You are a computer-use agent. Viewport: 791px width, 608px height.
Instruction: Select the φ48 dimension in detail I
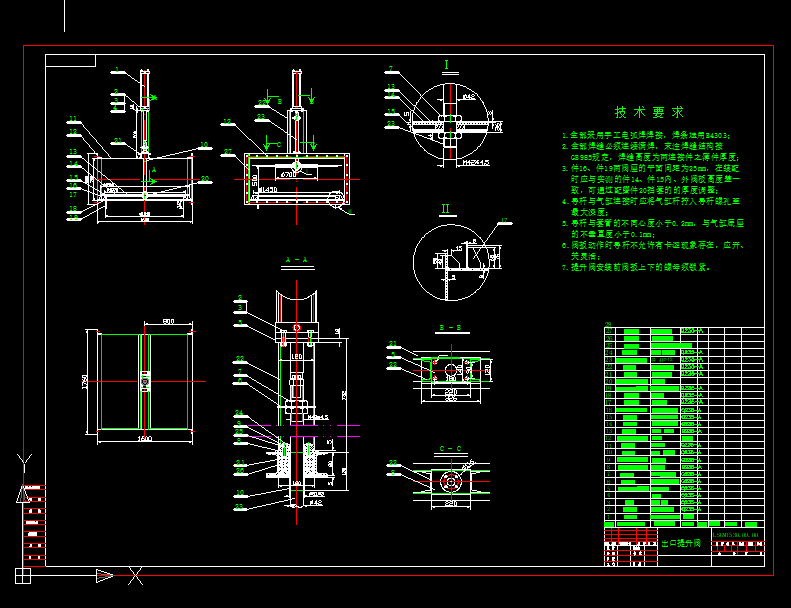coord(469,96)
